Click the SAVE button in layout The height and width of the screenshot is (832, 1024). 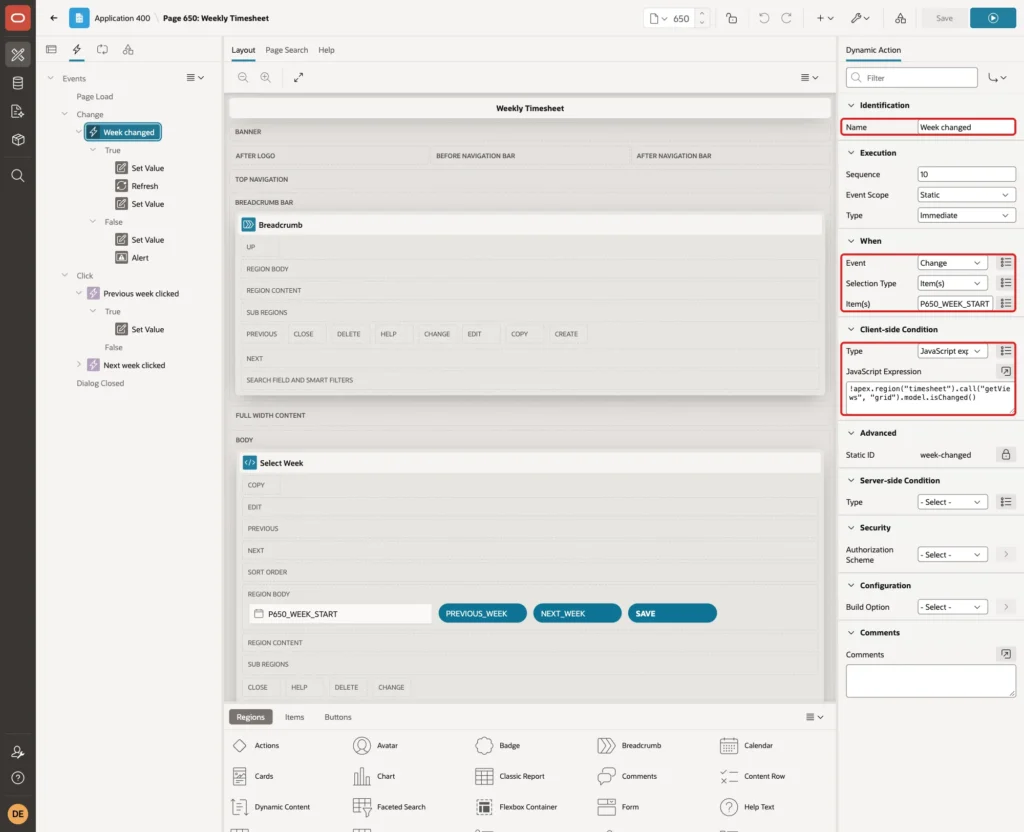click(x=672, y=614)
